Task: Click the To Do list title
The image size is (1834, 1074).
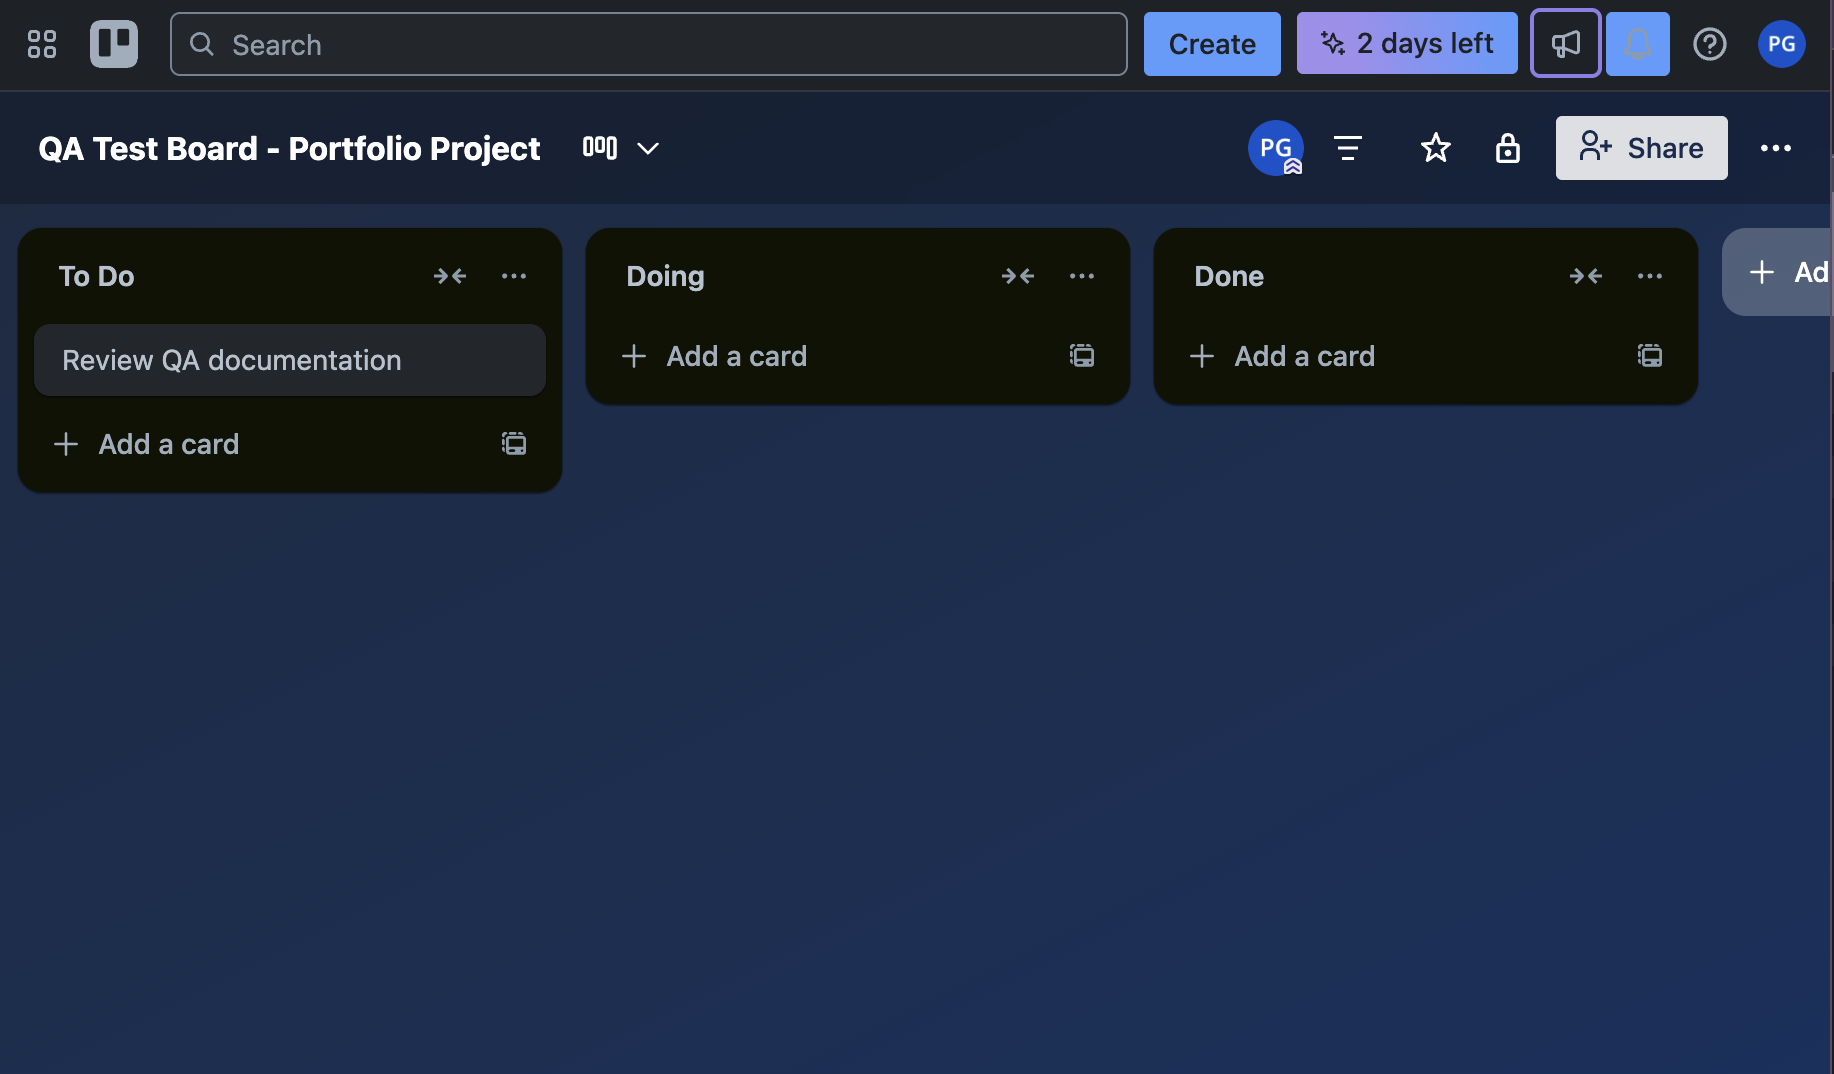Action: [97, 276]
